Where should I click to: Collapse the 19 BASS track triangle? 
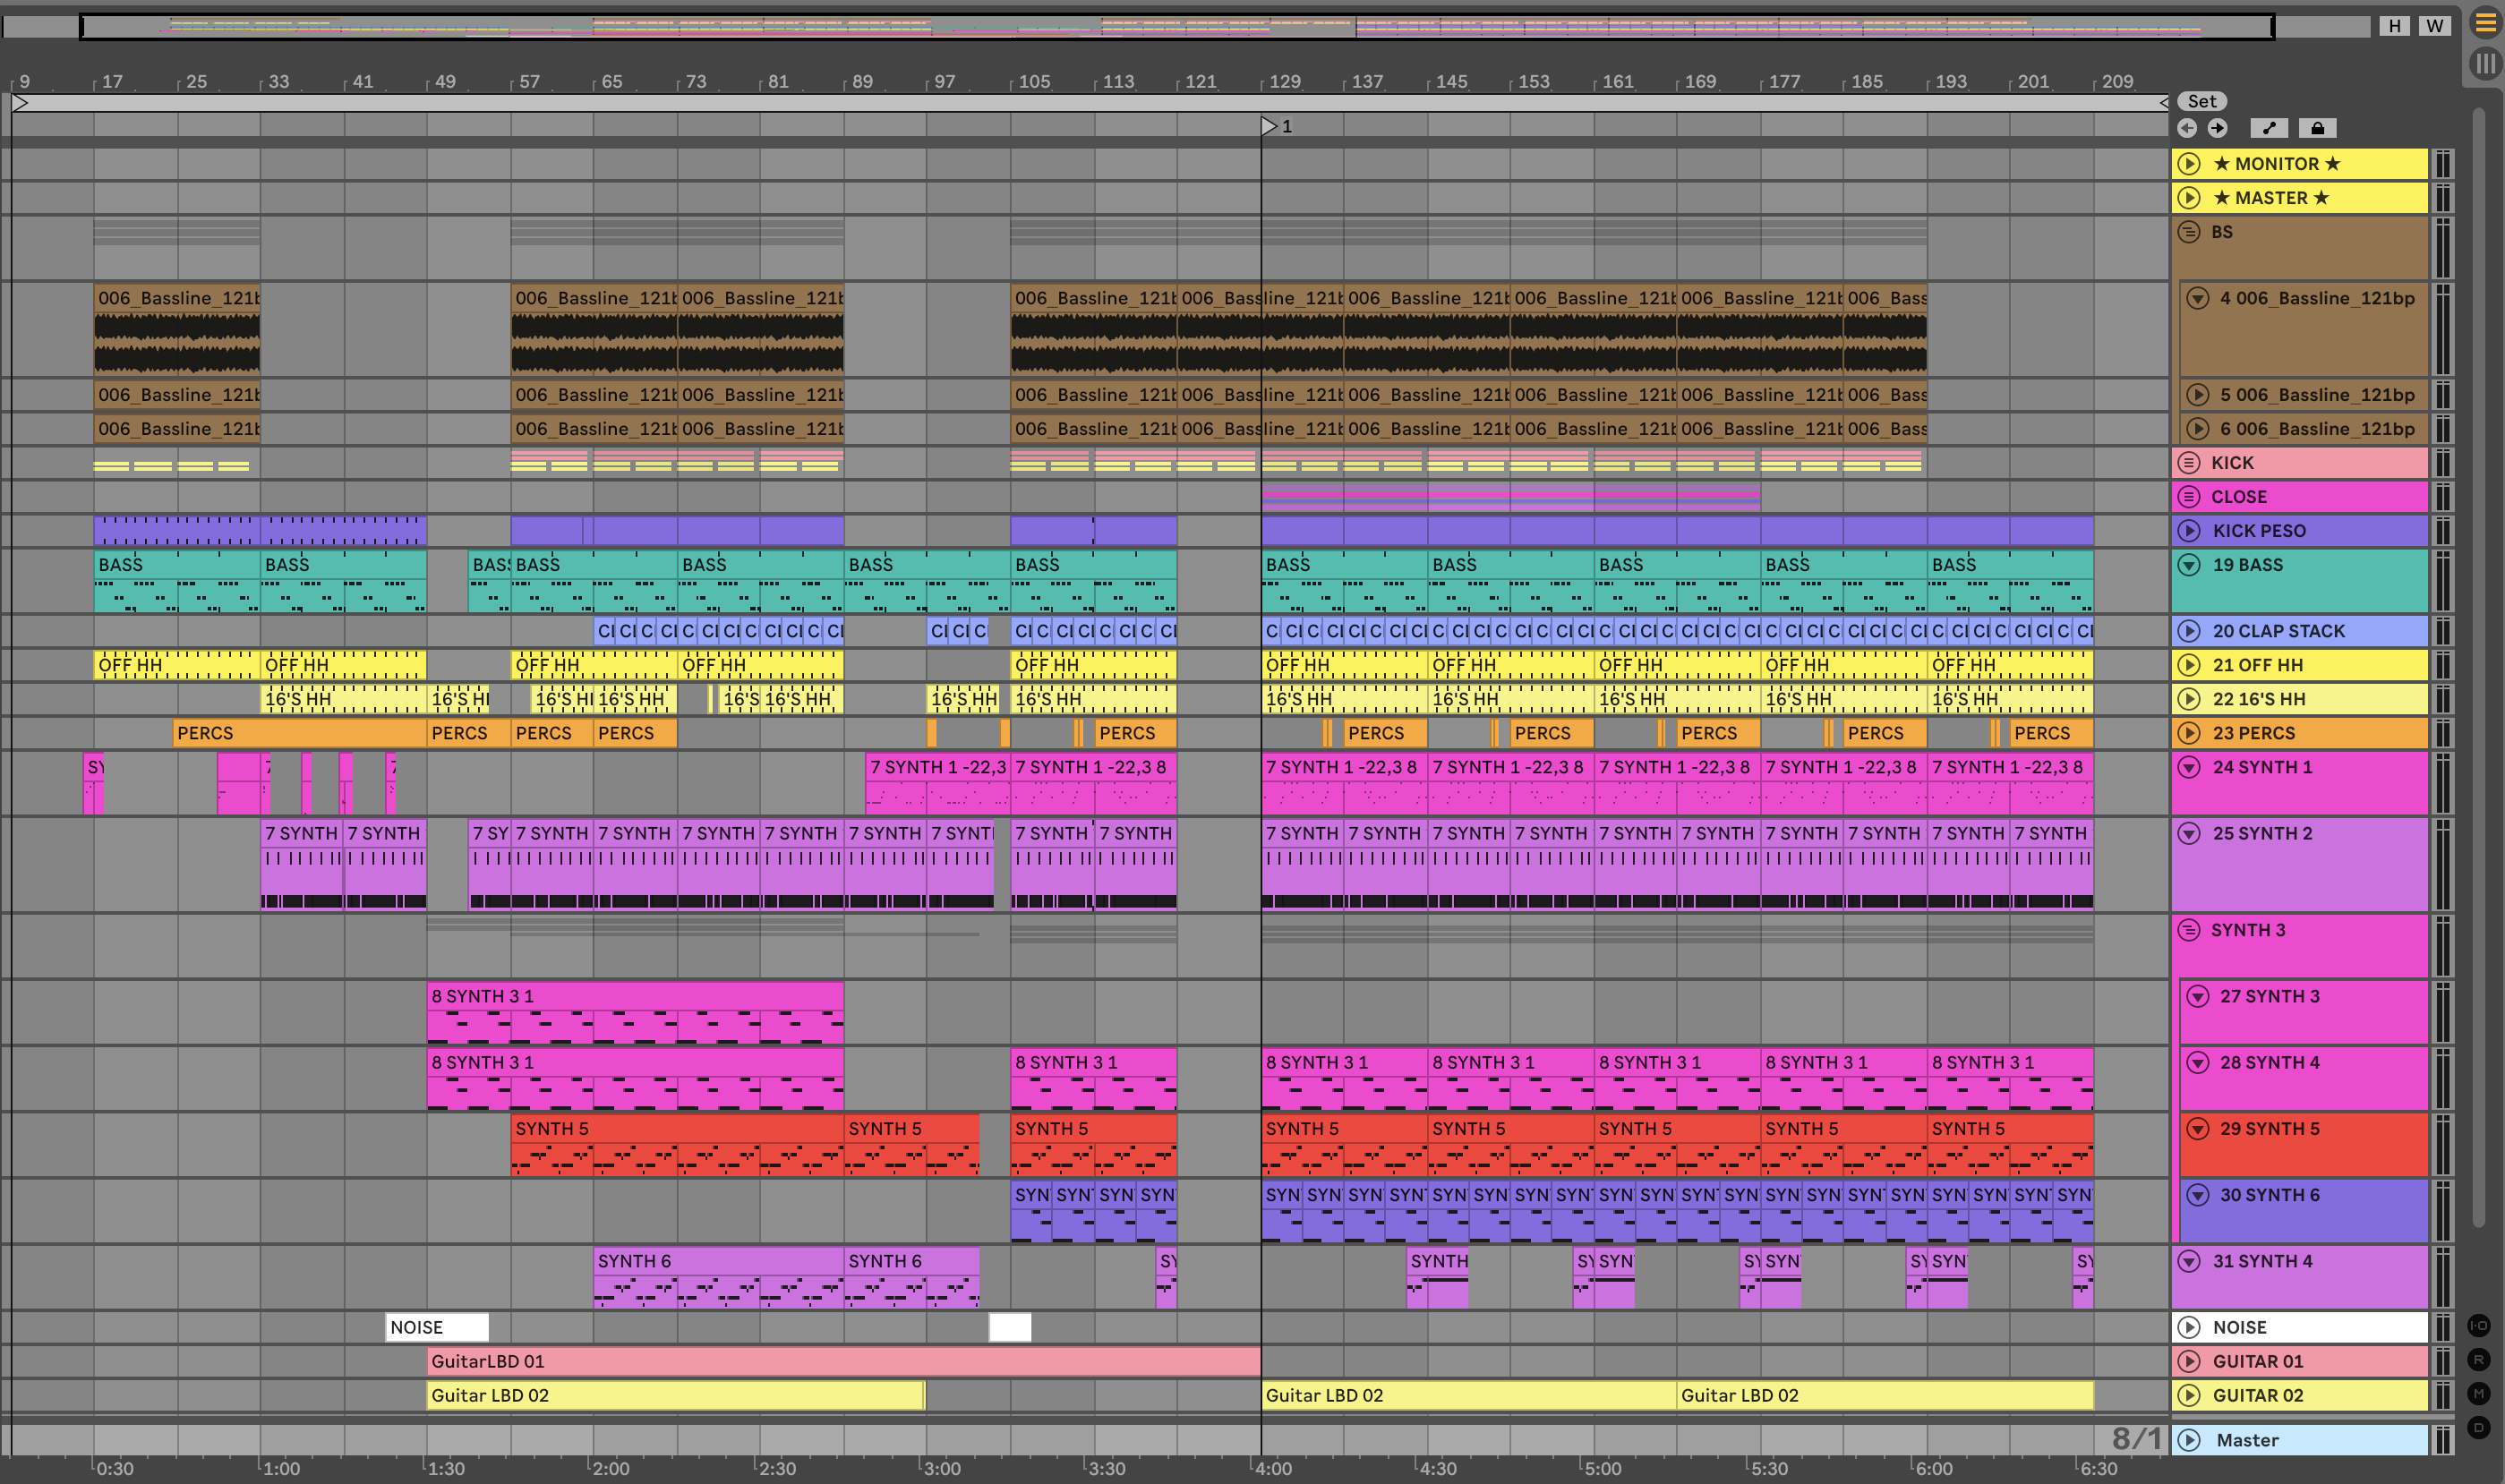coord(2189,565)
